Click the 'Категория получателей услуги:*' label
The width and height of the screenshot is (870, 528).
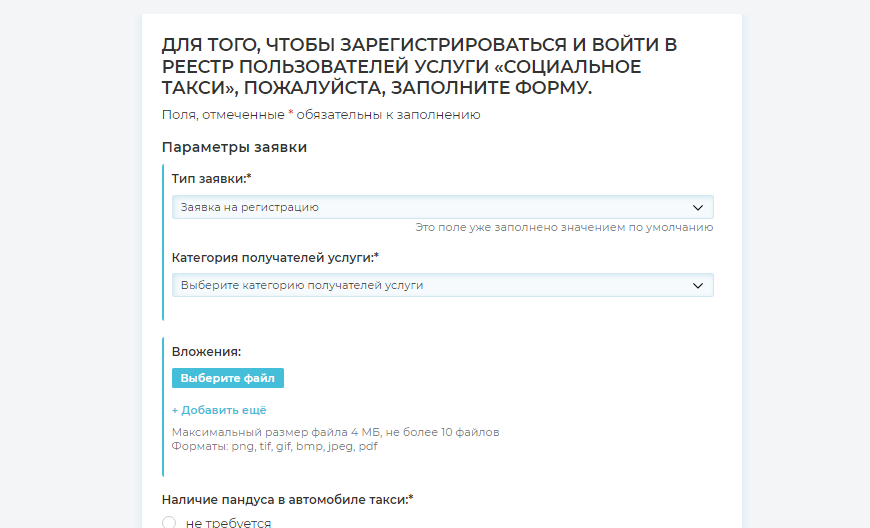click(x=275, y=257)
